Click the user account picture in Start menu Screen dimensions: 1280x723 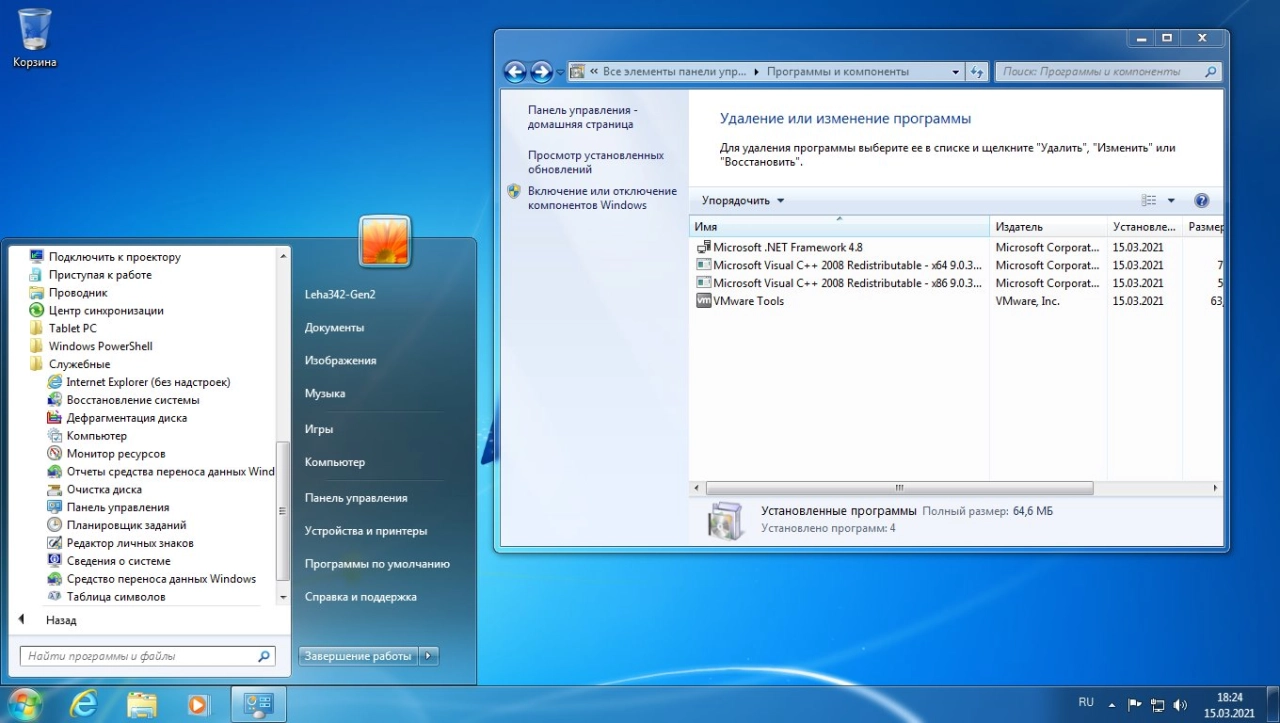(385, 241)
